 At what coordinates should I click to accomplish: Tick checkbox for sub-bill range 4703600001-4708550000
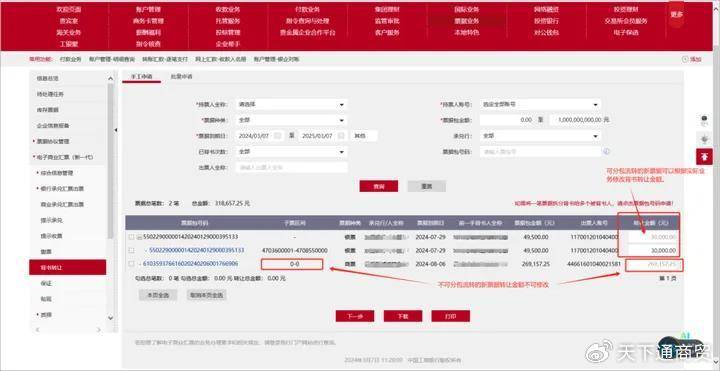click(131, 251)
